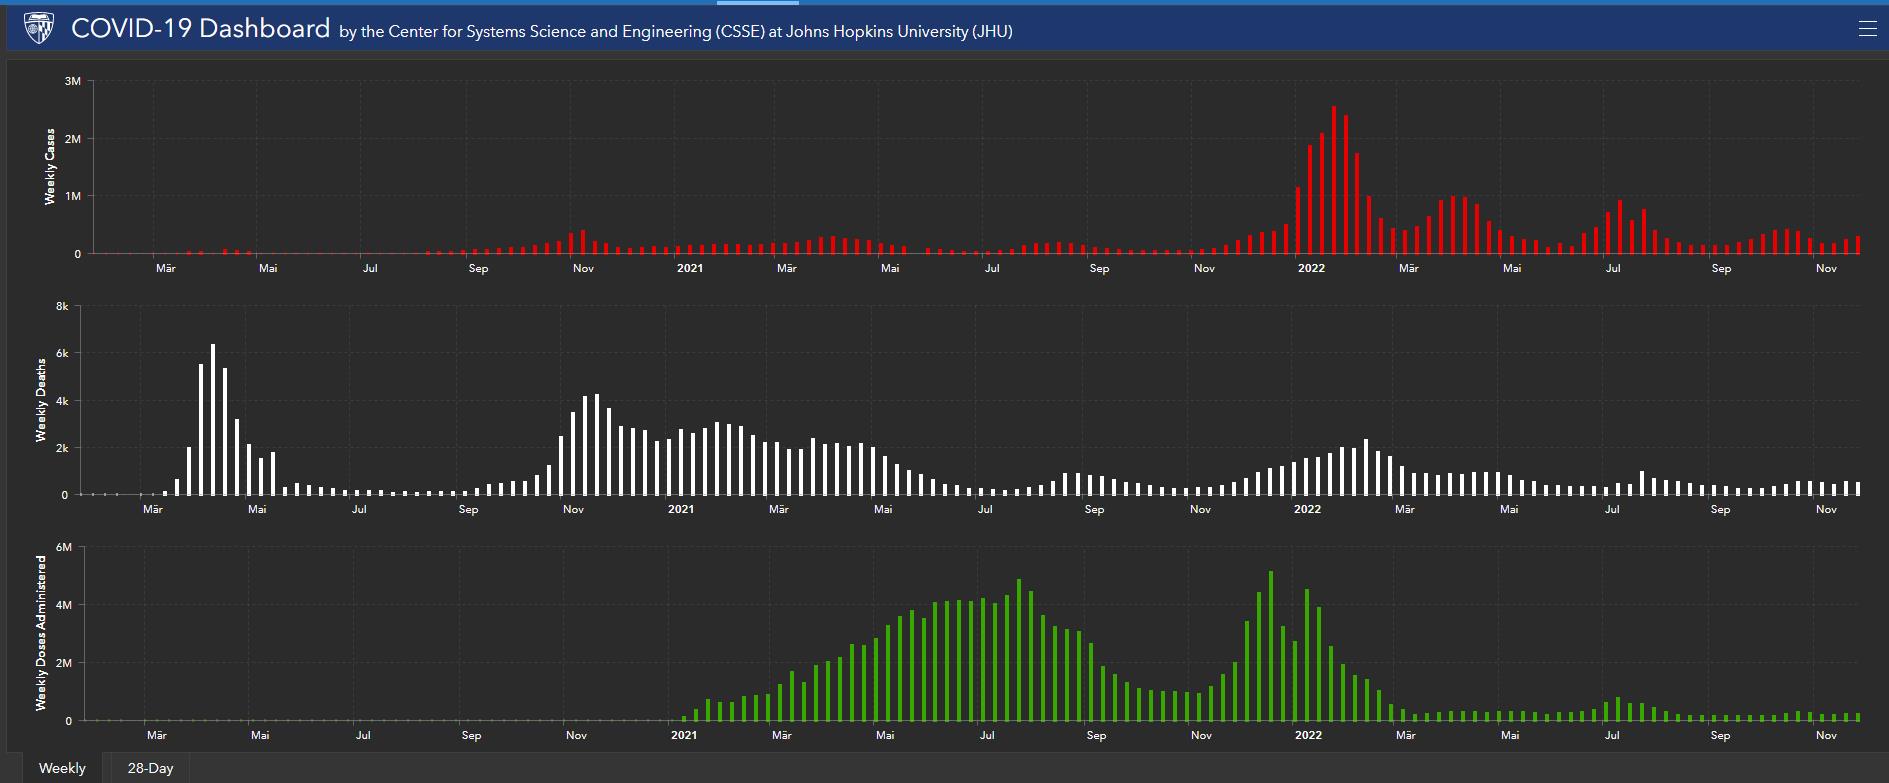This screenshot has width=1889, height=783.
Task: Click the COVID-19 Dashboard title
Action: (x=200, y=29)
